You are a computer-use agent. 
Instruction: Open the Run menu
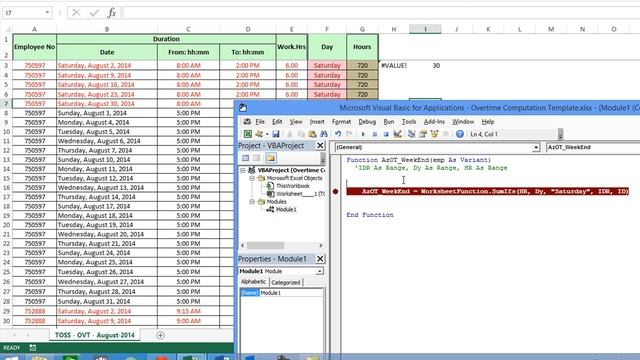point(389,122)
